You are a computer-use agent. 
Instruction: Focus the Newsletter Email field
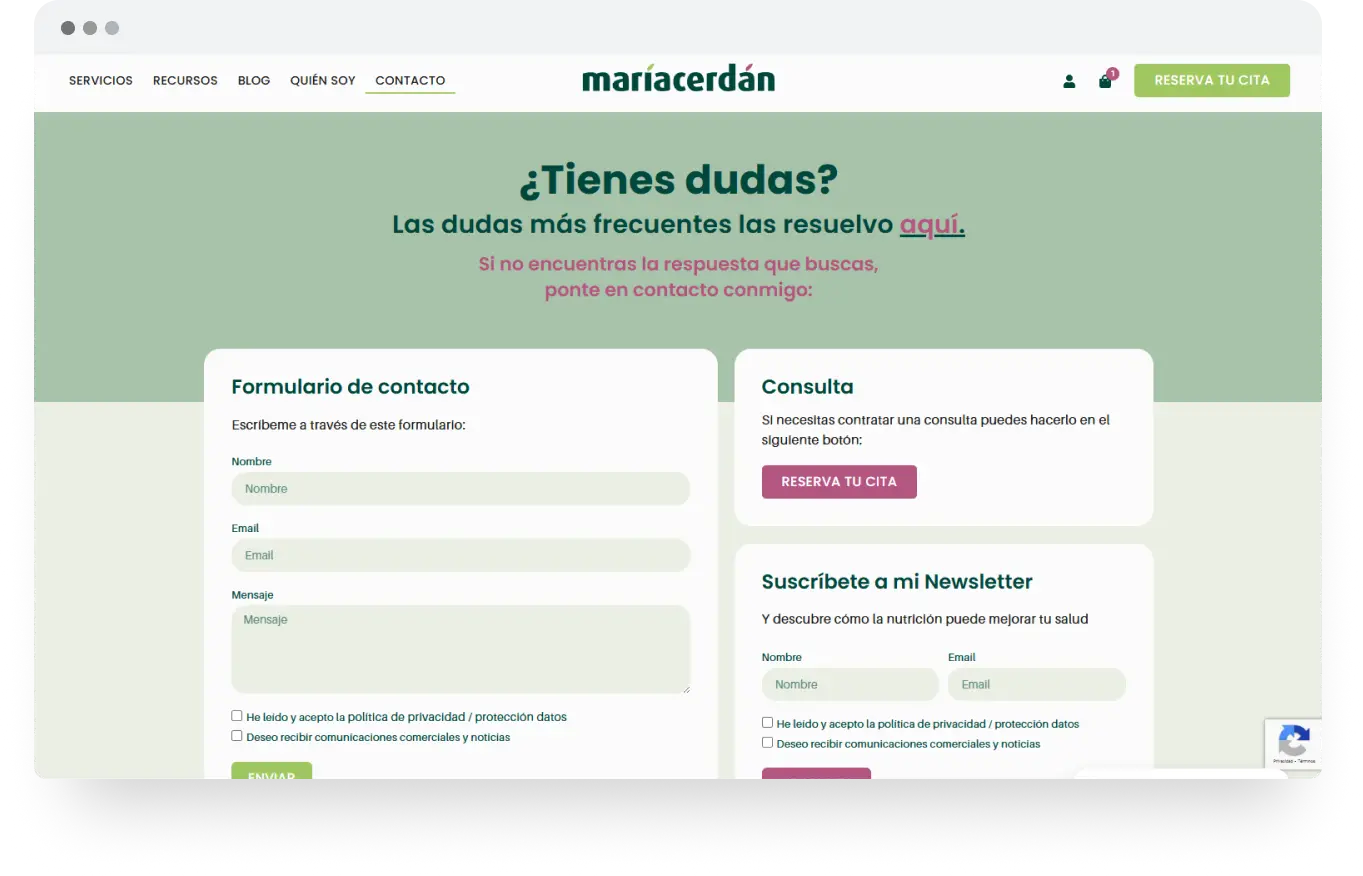pyautogui.click(x=1037, y=684)
